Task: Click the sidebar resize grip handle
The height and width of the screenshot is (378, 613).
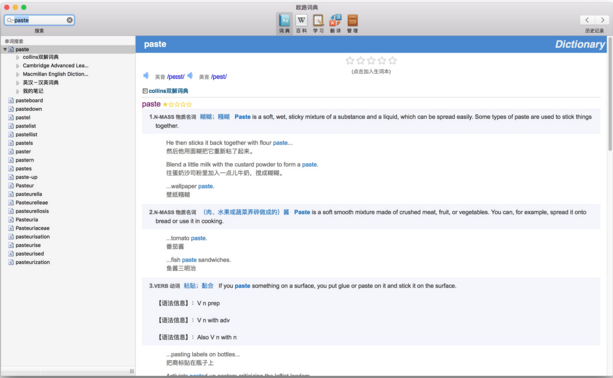Action: click(132, 371)
